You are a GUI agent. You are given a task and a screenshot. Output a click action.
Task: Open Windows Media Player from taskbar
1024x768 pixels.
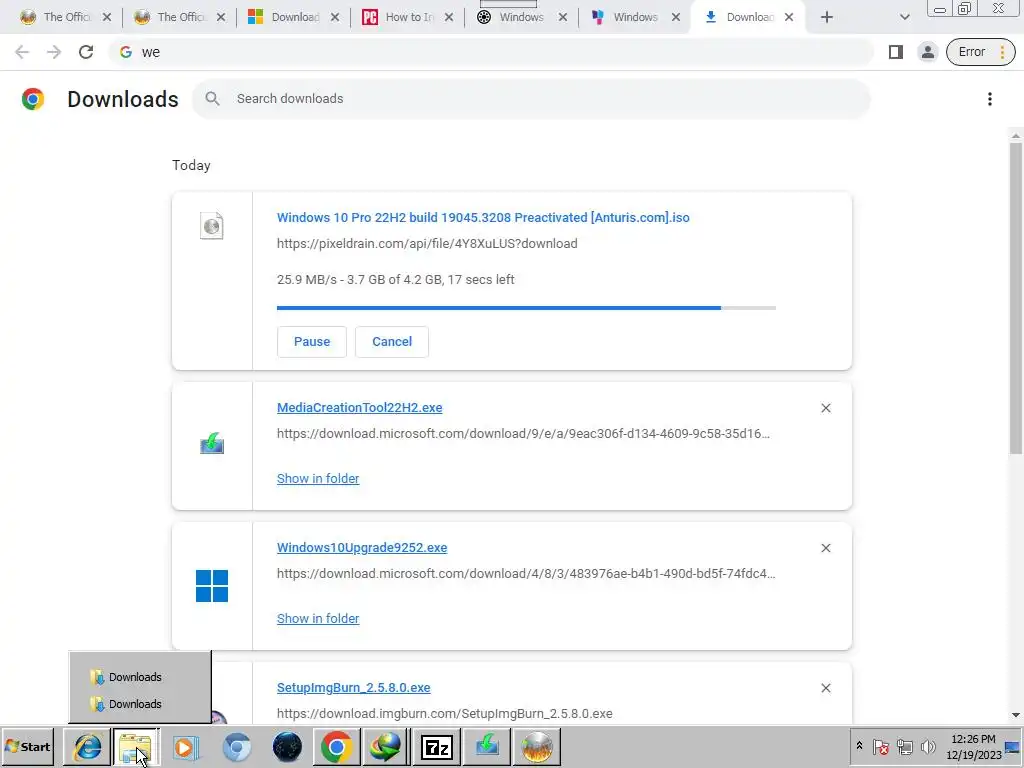[185, 746]
